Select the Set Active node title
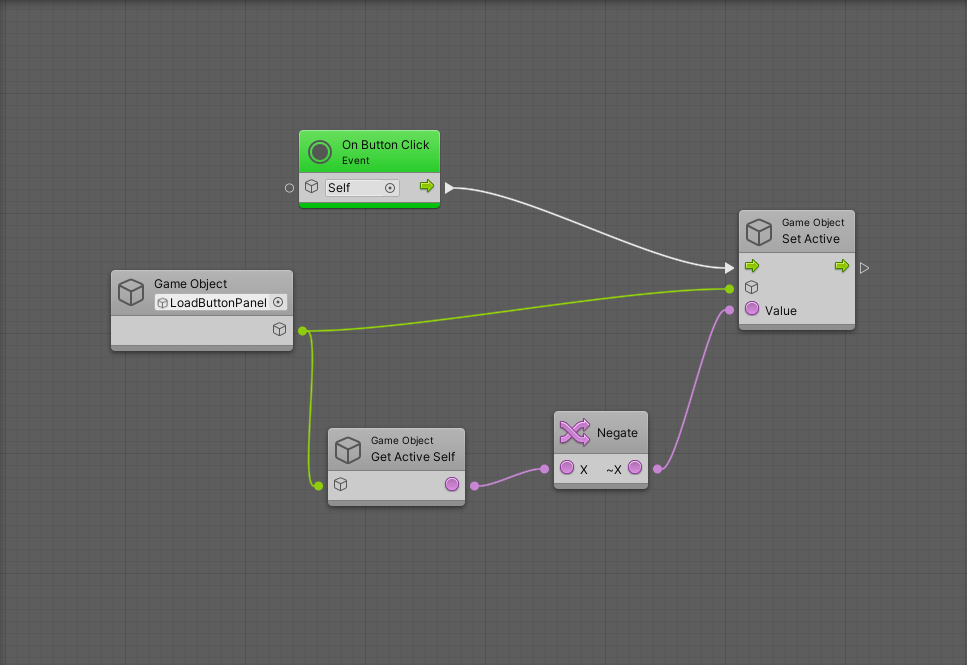The height and width of the screenshot is (665, 967). (x=811, y=239)
